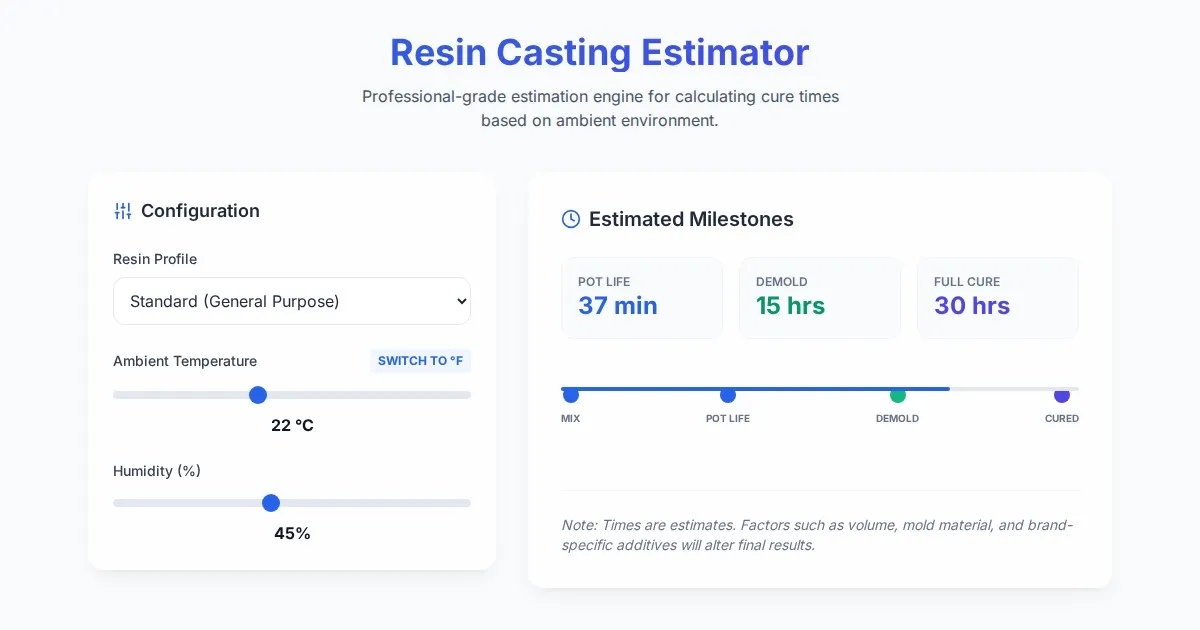1200x630 pixels.
Task: Click the Resin Casting Estimator title
Action: tap(600, 52)
